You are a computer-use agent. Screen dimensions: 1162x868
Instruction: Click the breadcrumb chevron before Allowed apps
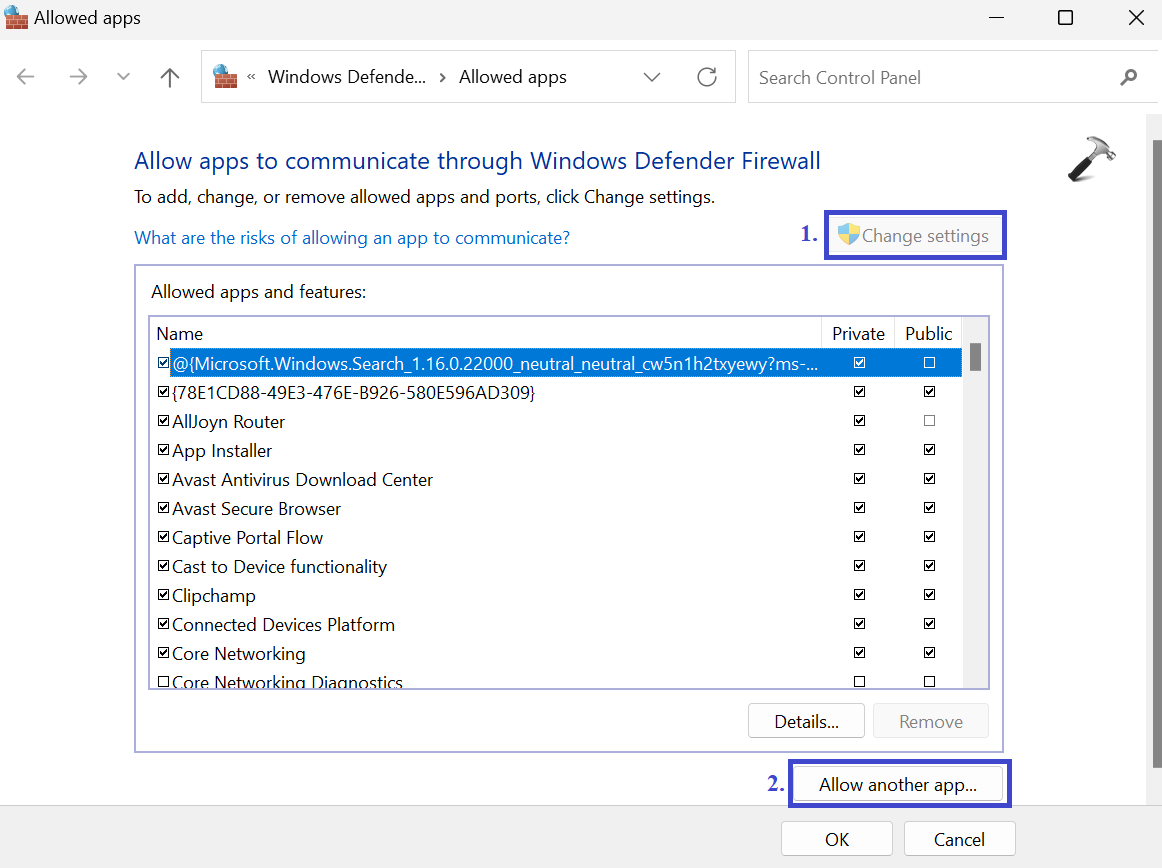coord(443,77)
